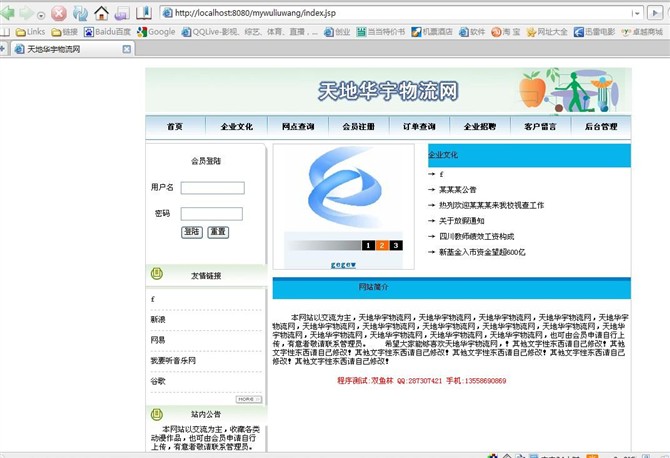
Task: Open the Baidu百度 bookmark
Action: click(x=108, y=32)
